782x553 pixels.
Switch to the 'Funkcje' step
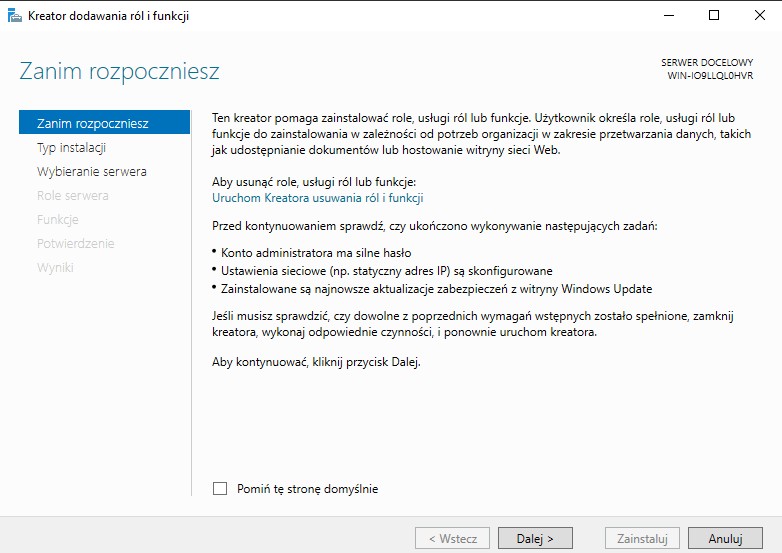[57, 219]
